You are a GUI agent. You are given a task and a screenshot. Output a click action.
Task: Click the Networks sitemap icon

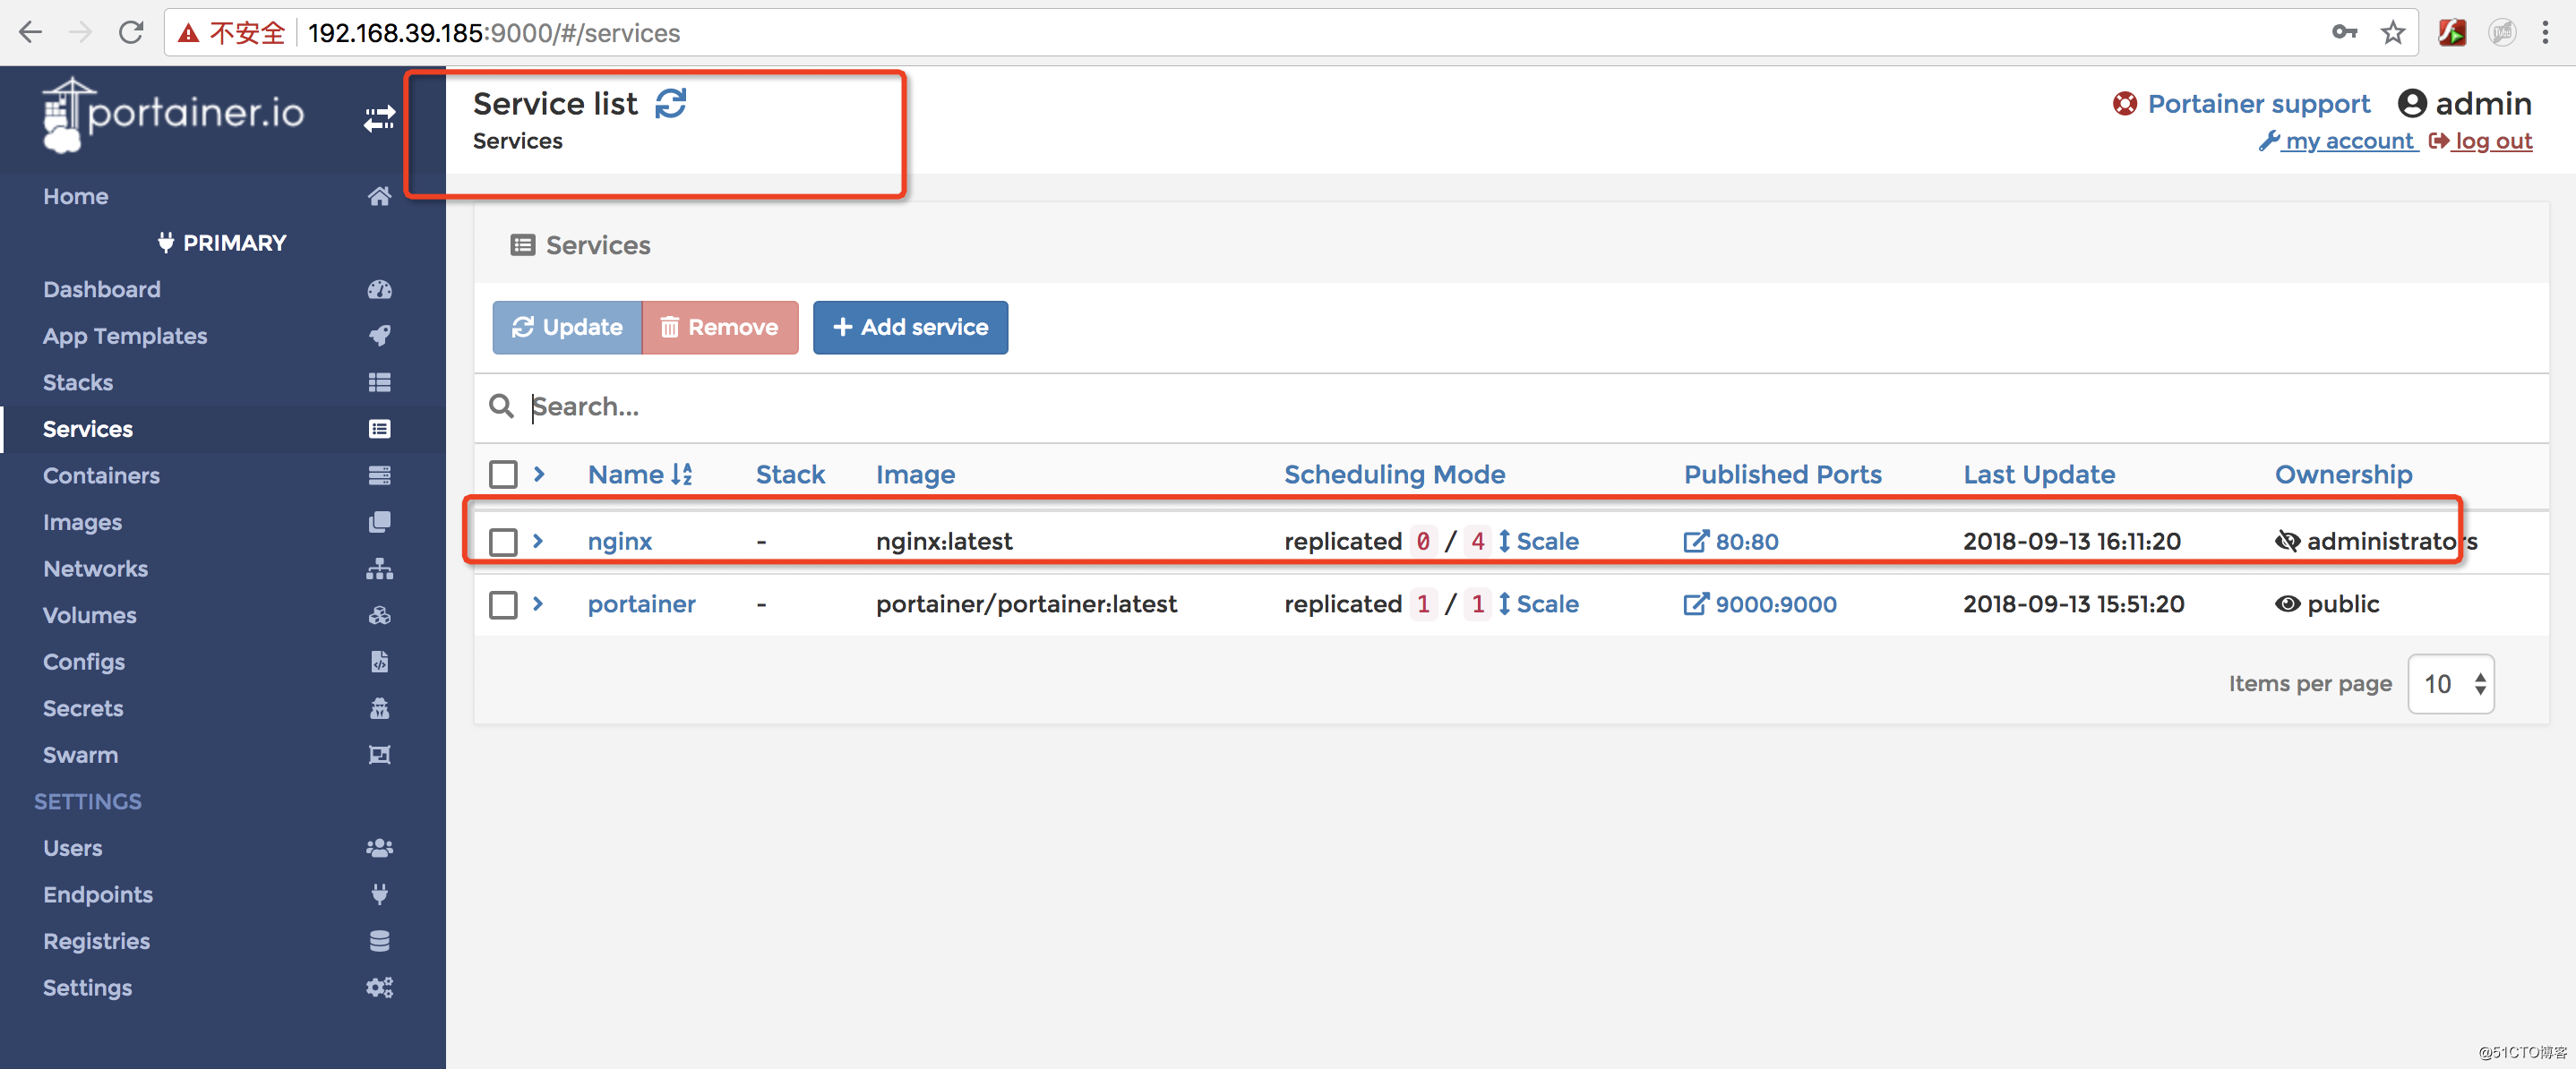(x=379, y=568)
